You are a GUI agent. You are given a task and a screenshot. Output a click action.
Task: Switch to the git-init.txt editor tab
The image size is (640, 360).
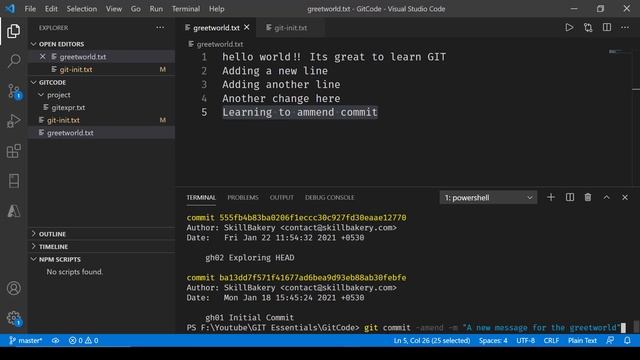pos(291,28)
